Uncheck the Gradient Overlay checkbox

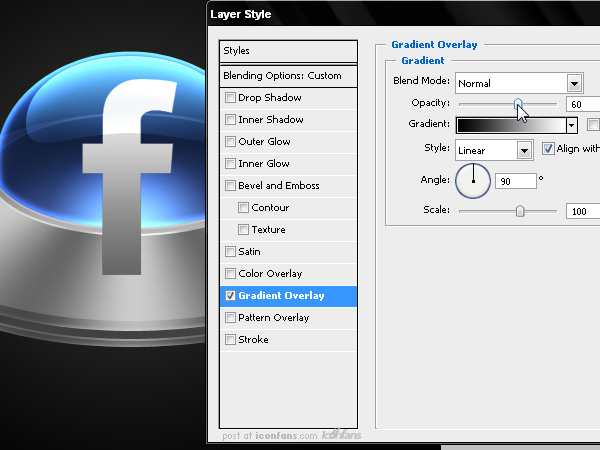point(230,295)
